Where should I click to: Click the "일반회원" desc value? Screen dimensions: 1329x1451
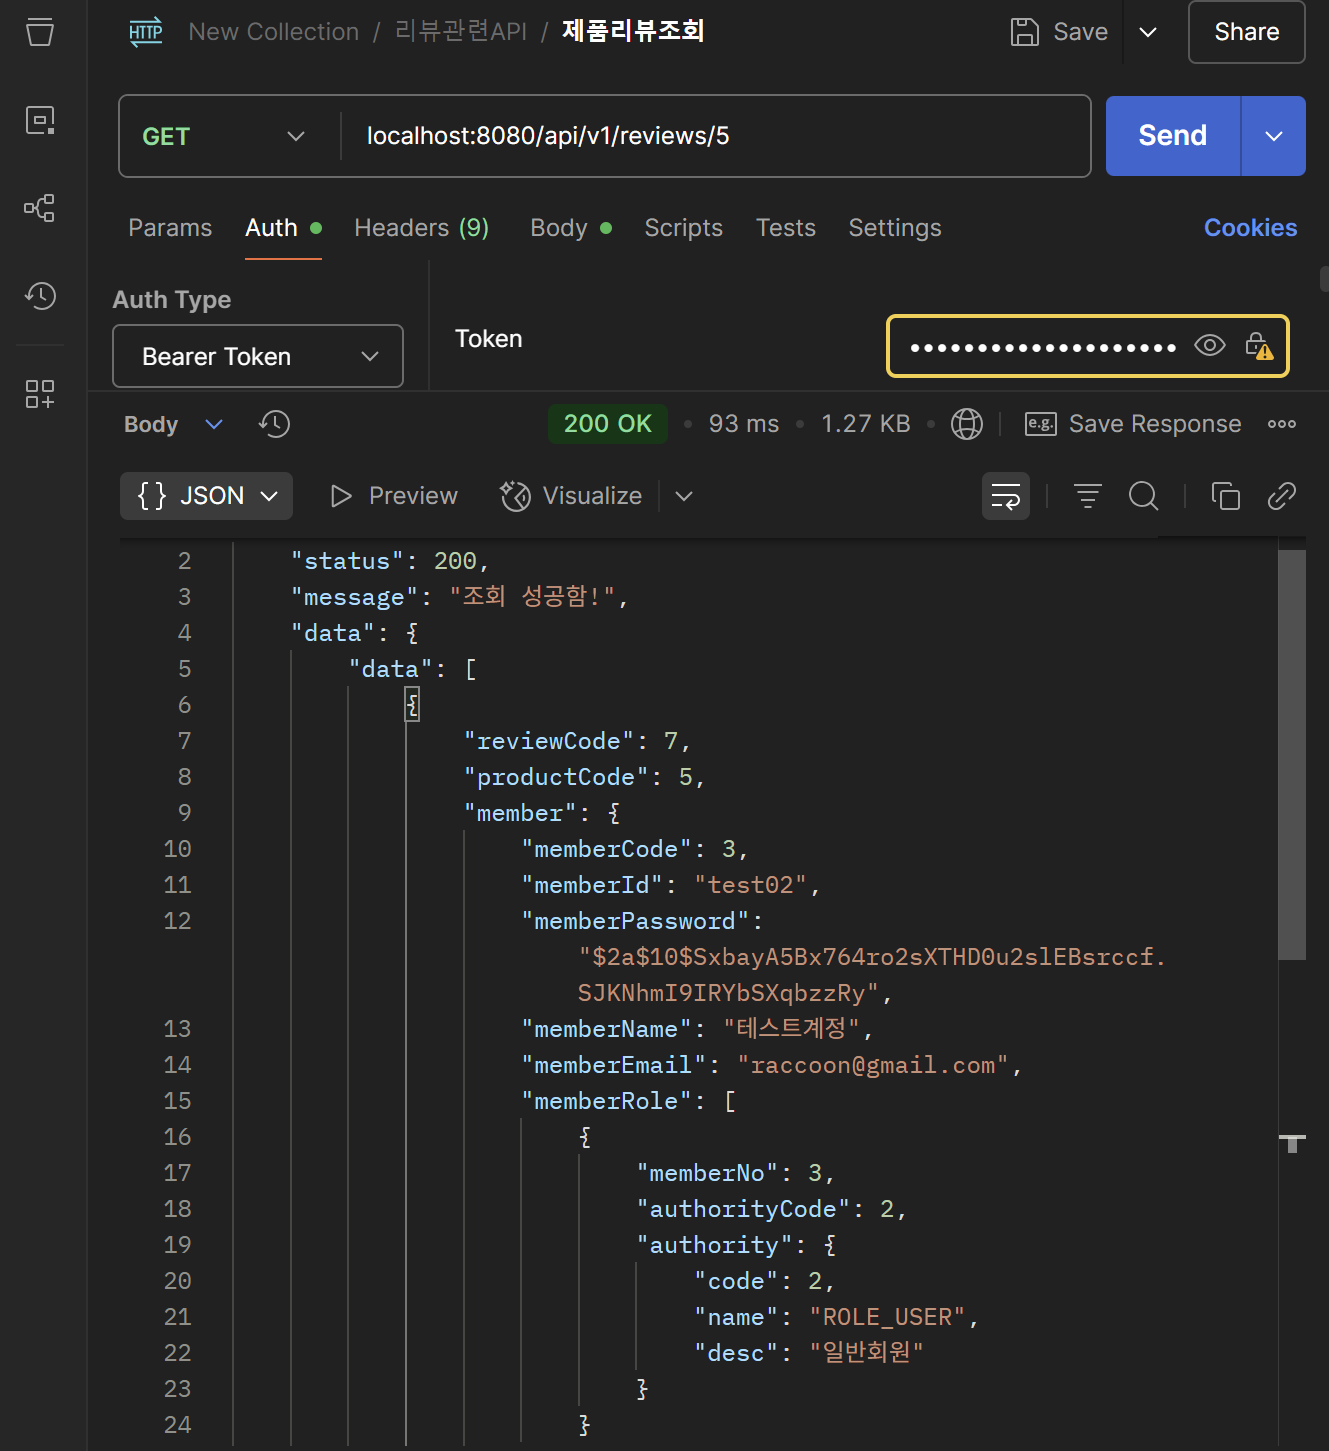click(x=866, y=1353)
